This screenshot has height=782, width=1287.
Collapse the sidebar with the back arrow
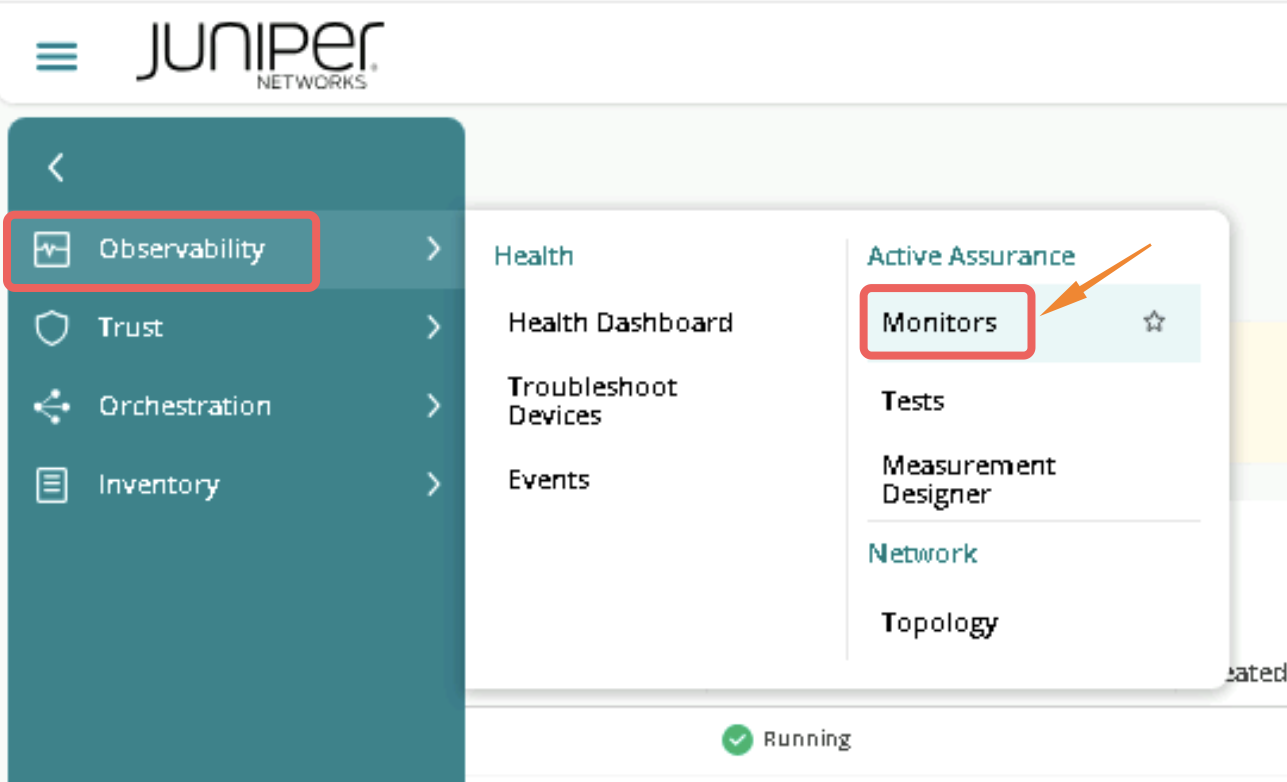tap(56, 167)
